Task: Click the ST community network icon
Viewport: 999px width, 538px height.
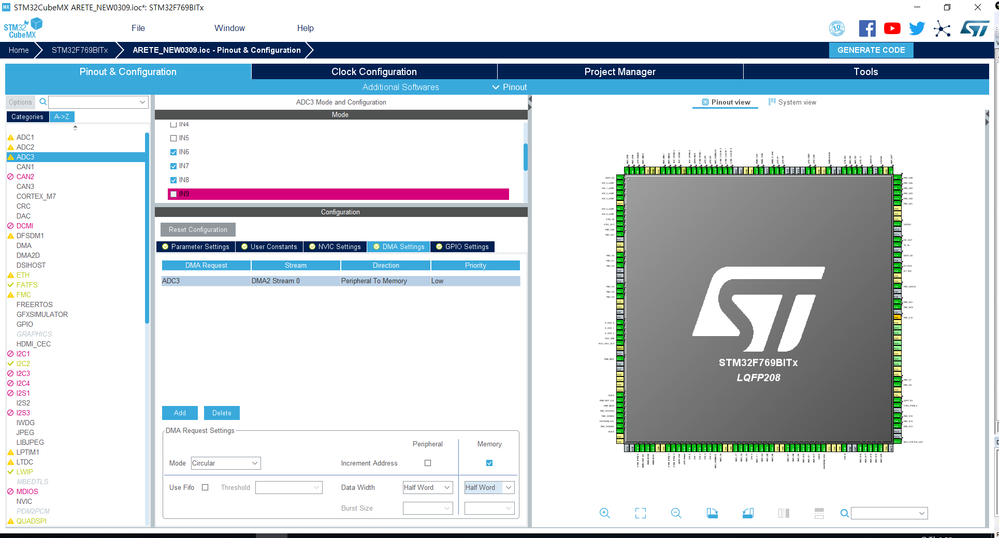Action: click(x=942, y=29)
